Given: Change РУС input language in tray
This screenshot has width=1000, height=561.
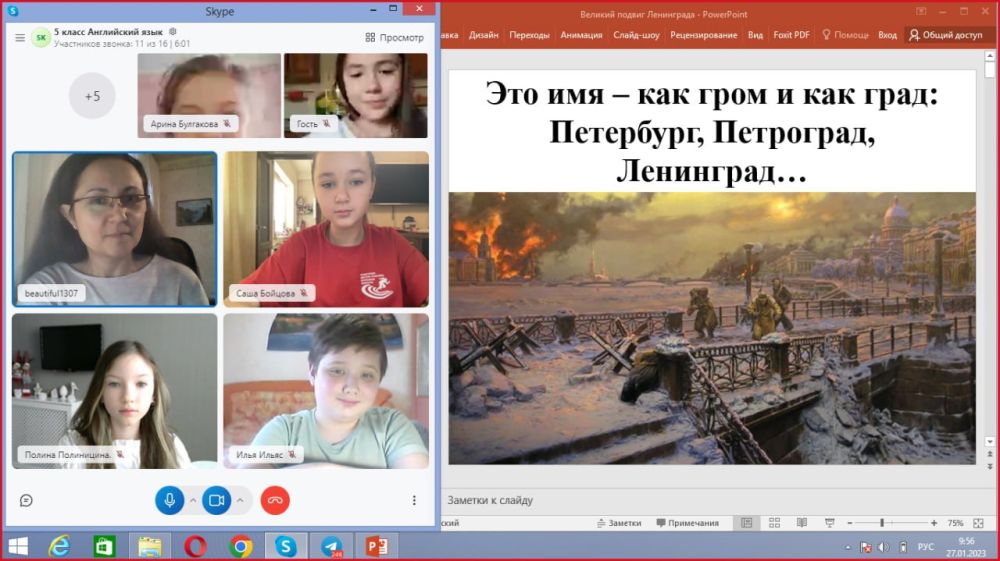Looking at the screenshot, I should pos(925,547).
